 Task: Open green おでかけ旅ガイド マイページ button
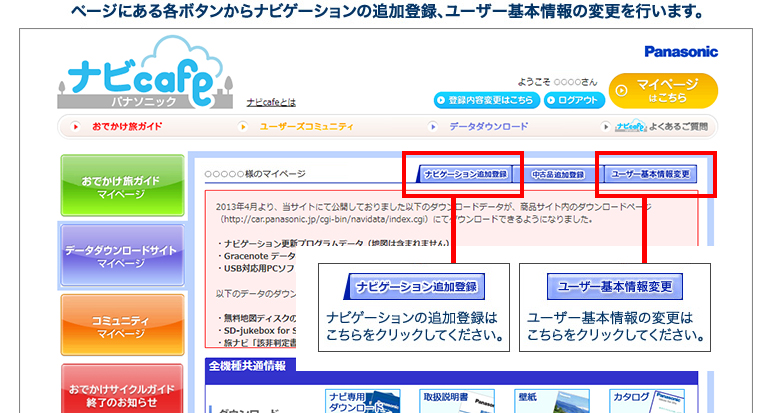click(x=122, y=186)
